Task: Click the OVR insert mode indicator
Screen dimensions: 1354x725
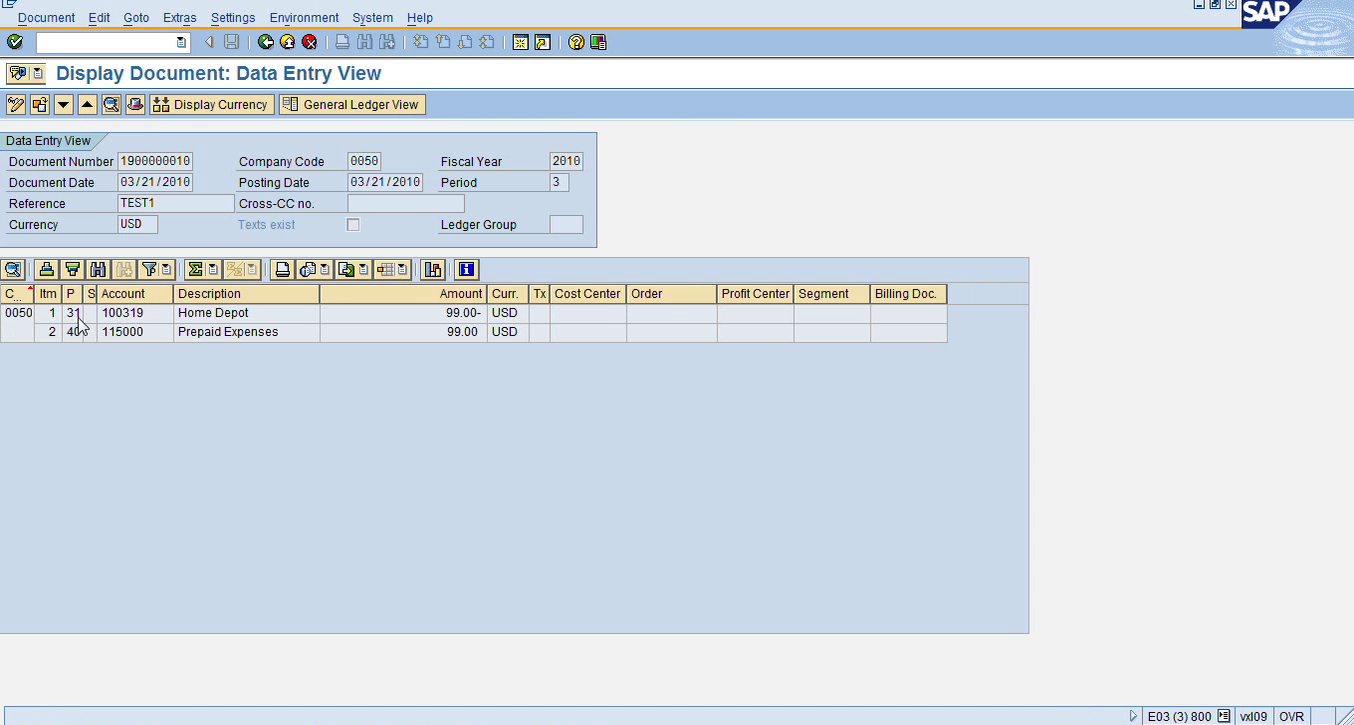Action: pos(1291,716)
